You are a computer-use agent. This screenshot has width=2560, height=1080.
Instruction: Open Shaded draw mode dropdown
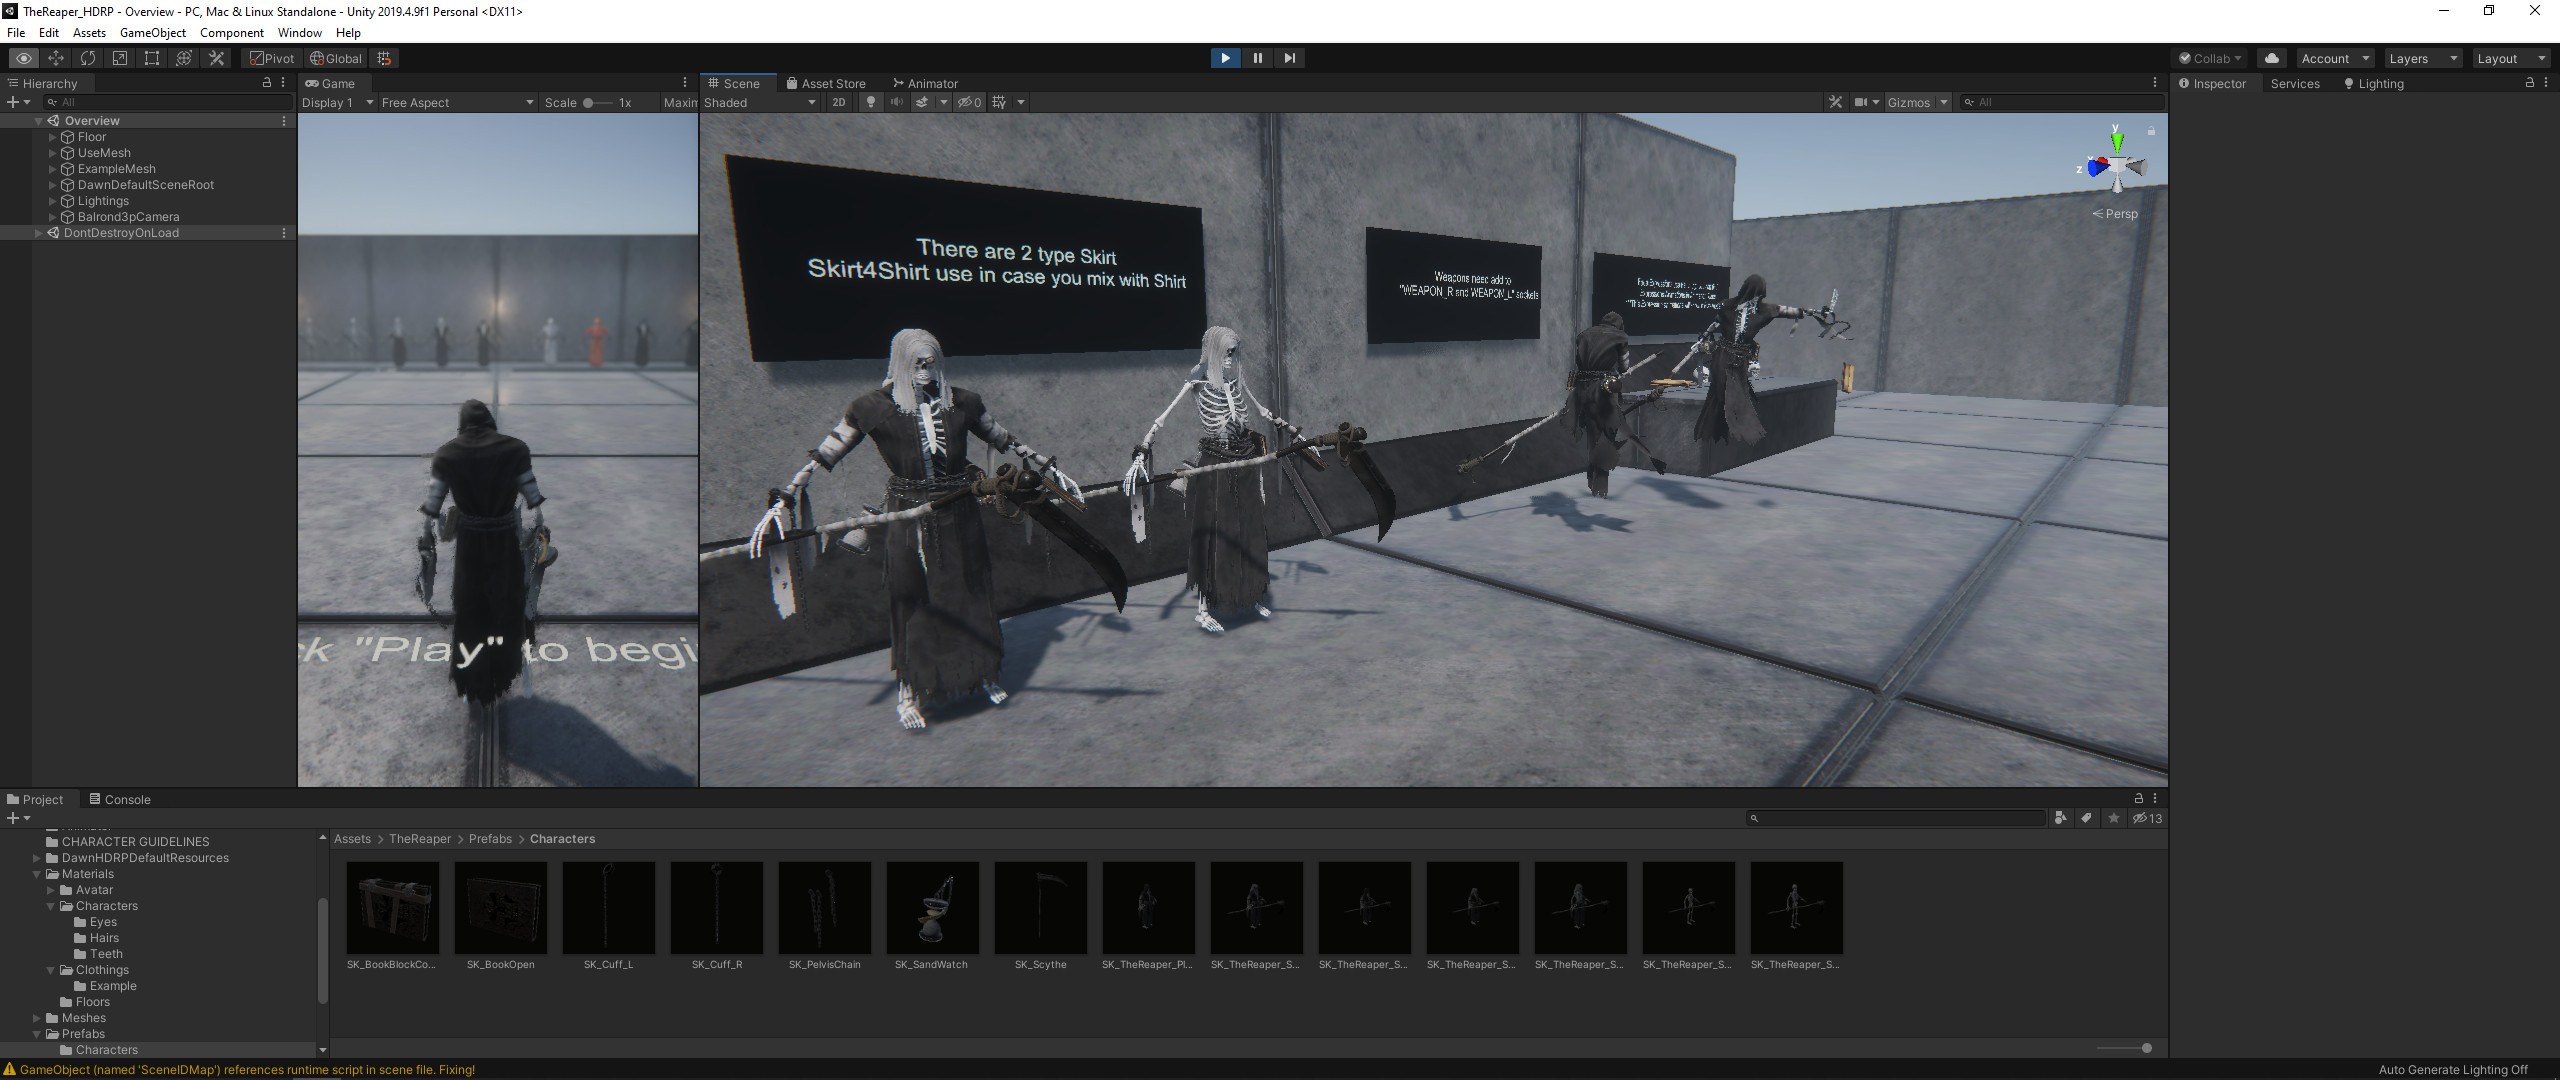[760, 102]
